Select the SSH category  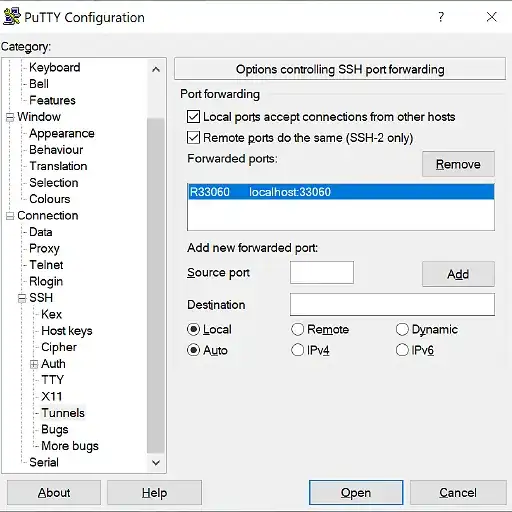[x=41, y=298]
